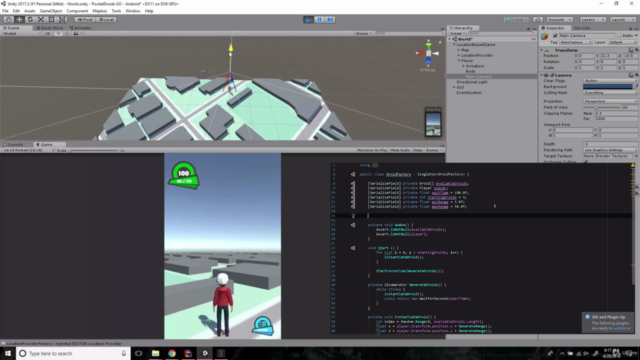This screenshot has width=640, height=360.
Task: Toggle Scene audio button
Action: [x=67, y=33]
